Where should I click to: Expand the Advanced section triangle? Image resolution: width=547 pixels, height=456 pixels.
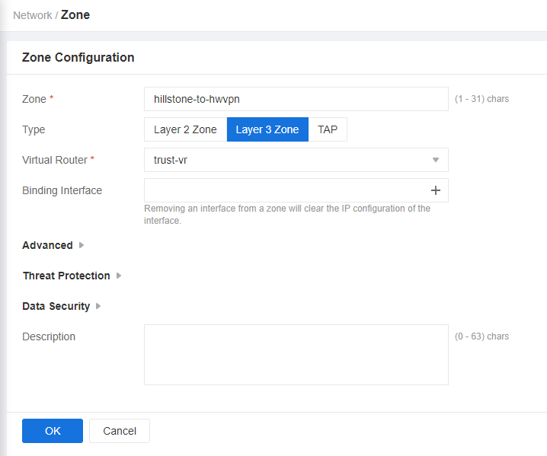81,245
